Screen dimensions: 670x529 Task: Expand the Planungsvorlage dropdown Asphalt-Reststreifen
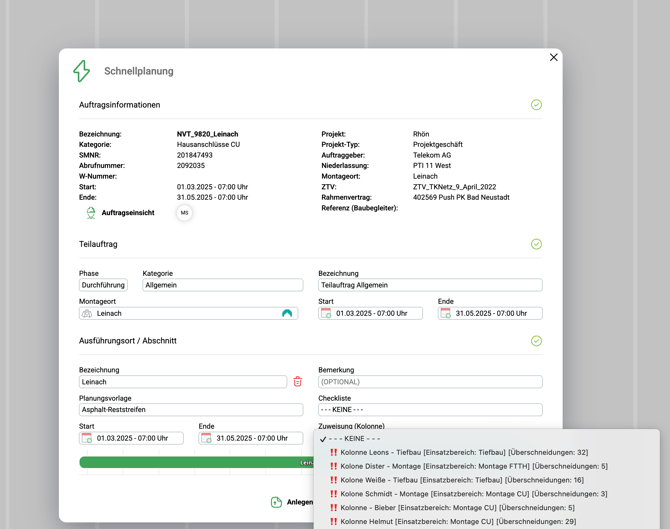point(191,410)
